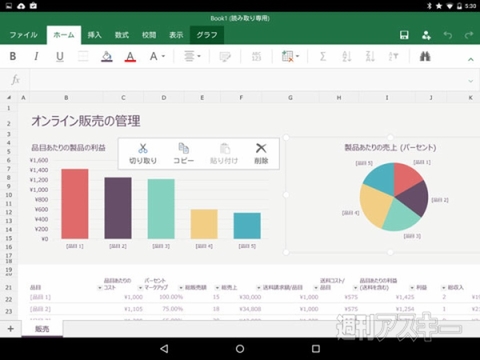Choose 切り取り in the popup menu
Screen dimensions: 480x360
click(143, 154)
